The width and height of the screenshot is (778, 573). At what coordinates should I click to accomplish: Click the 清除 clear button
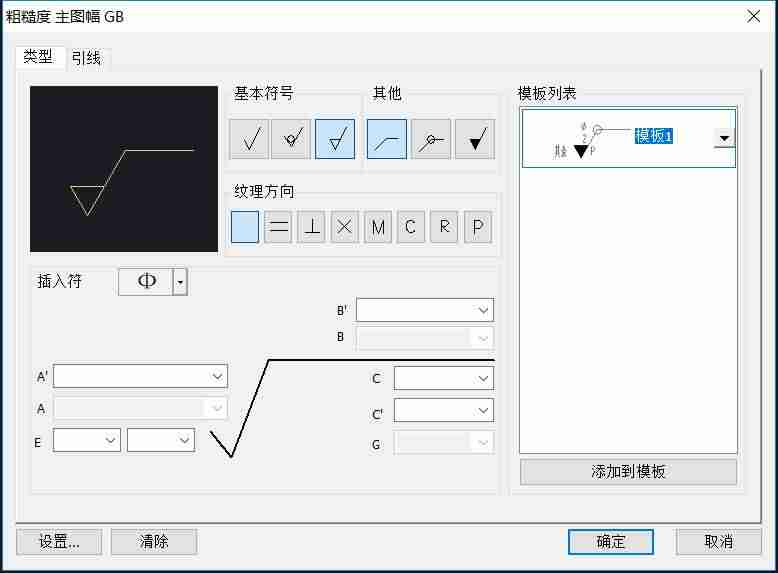154,541
